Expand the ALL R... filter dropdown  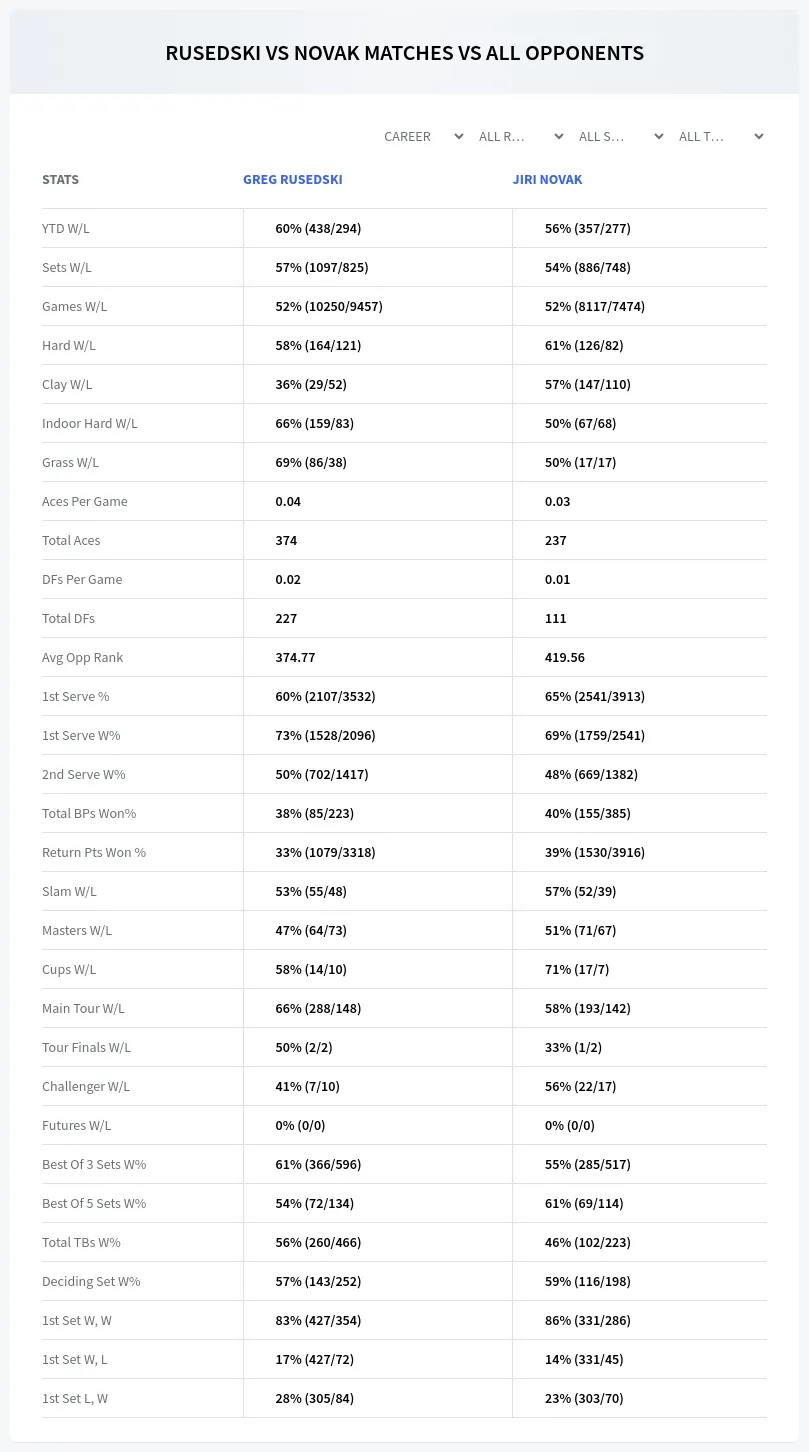coord(521,136)
